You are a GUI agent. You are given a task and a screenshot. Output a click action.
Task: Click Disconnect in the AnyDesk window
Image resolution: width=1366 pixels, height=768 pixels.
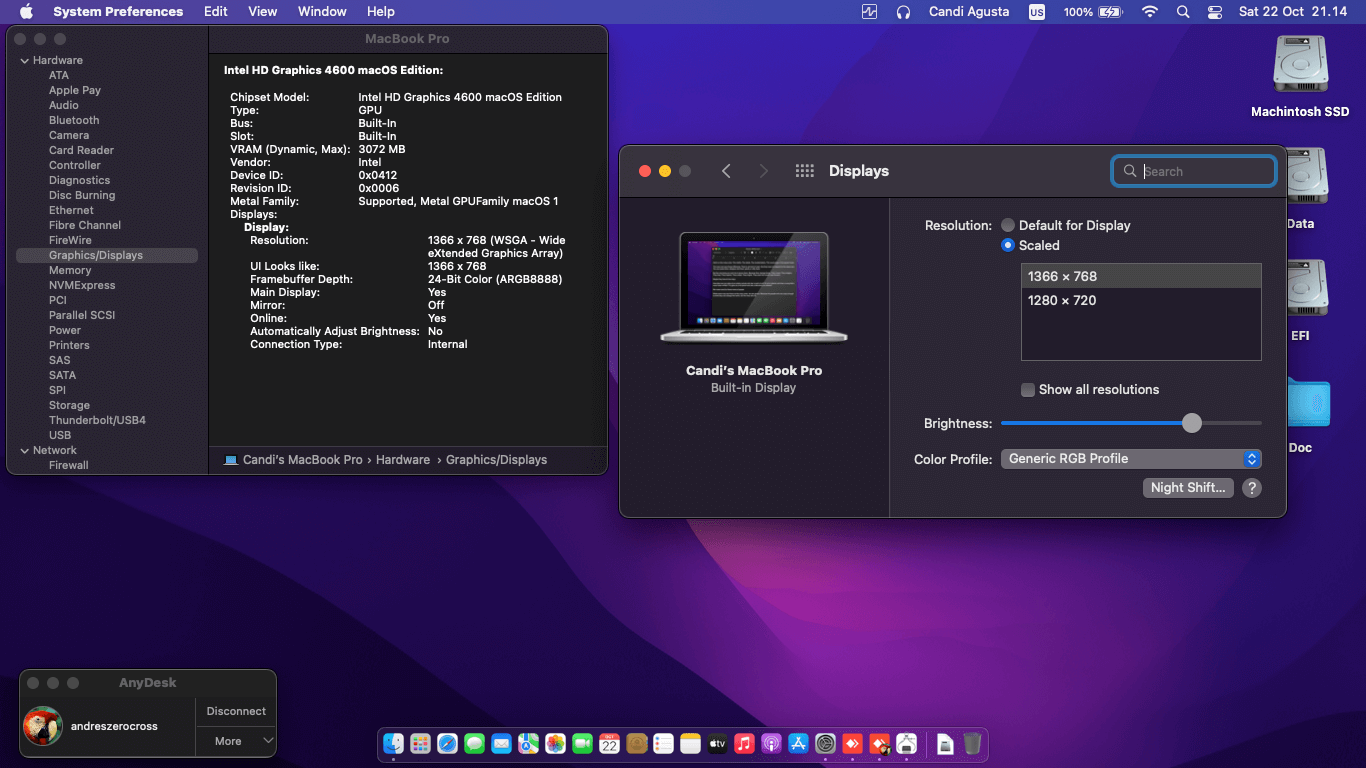(x=235, y=711)
